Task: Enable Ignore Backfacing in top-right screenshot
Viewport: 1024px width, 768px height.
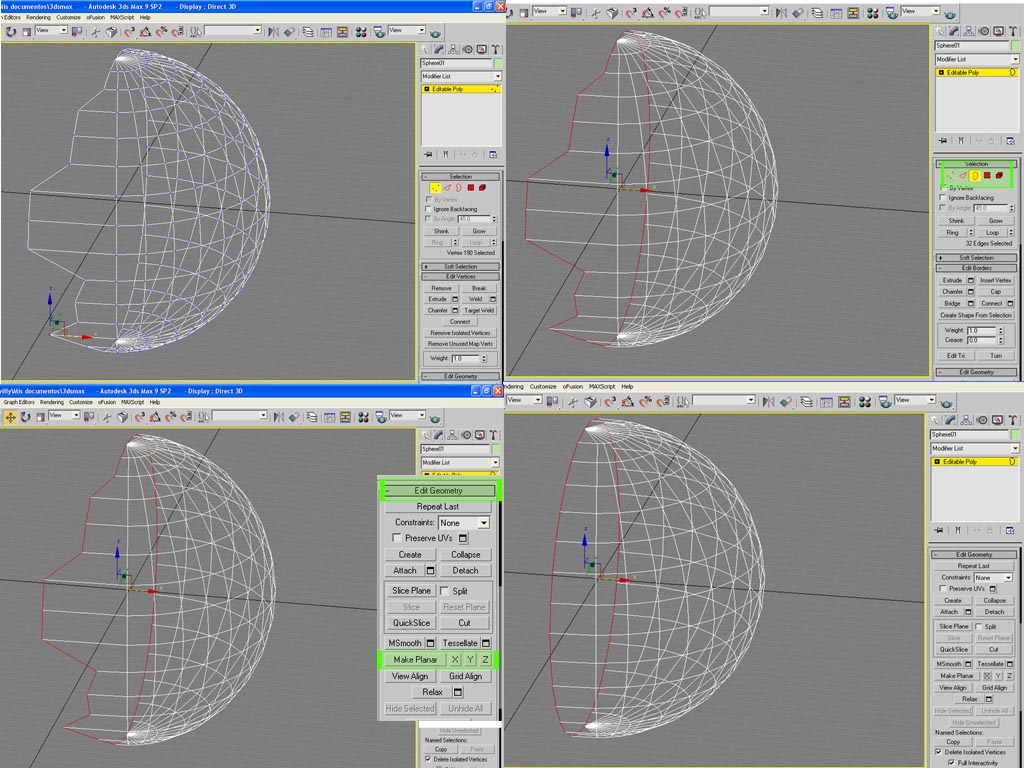Action: [942, 197]
